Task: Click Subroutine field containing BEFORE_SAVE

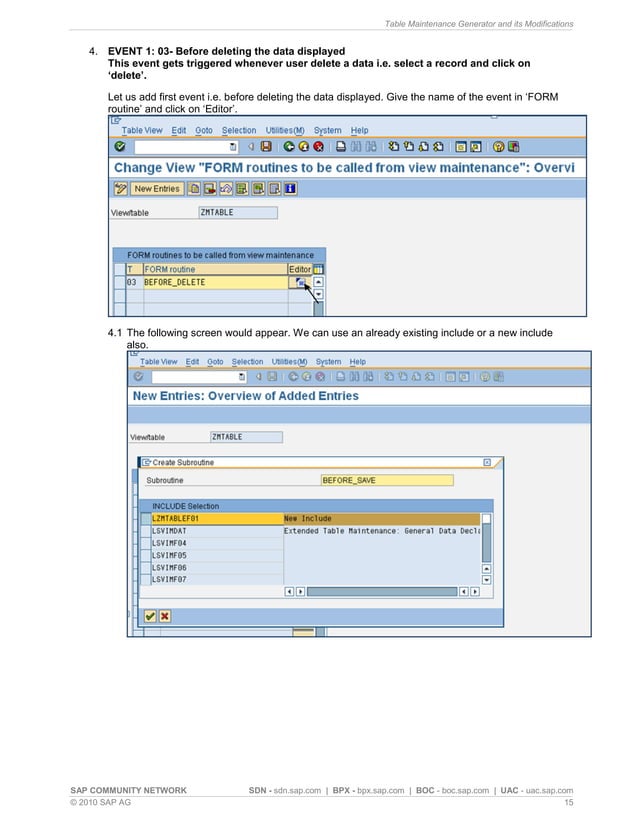Action: [x=387, y=480]
